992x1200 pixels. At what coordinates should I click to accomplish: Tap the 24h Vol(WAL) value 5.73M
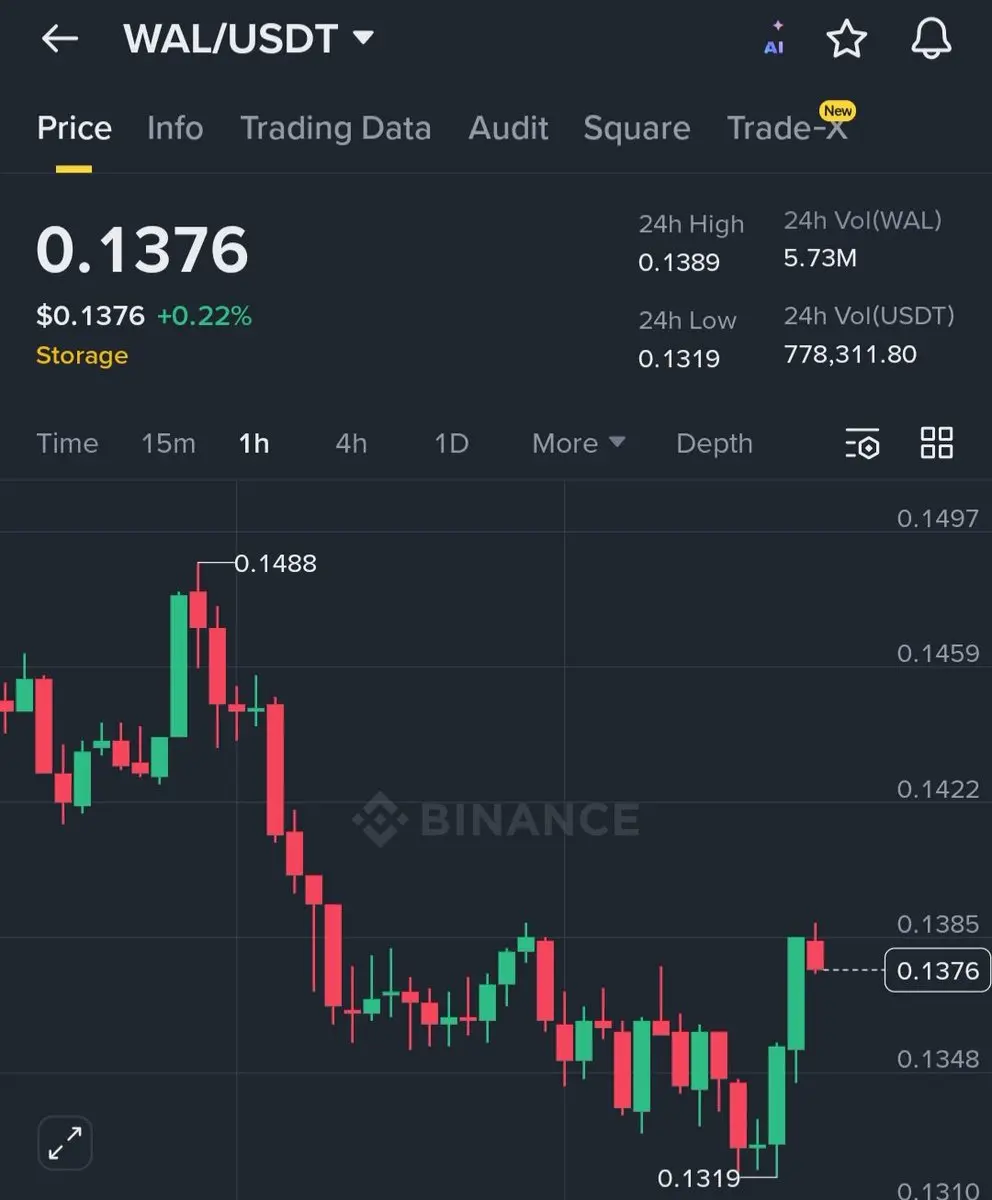tap(820, 258)
